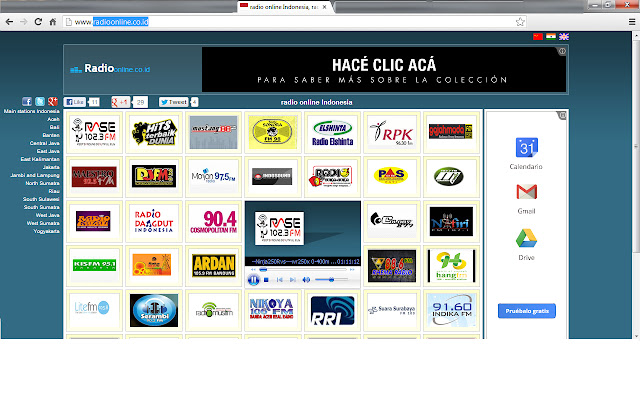Stop playback in the embedded media player
Image resolution: width=640 pixels, height=400 pixels.
[266, 280]
